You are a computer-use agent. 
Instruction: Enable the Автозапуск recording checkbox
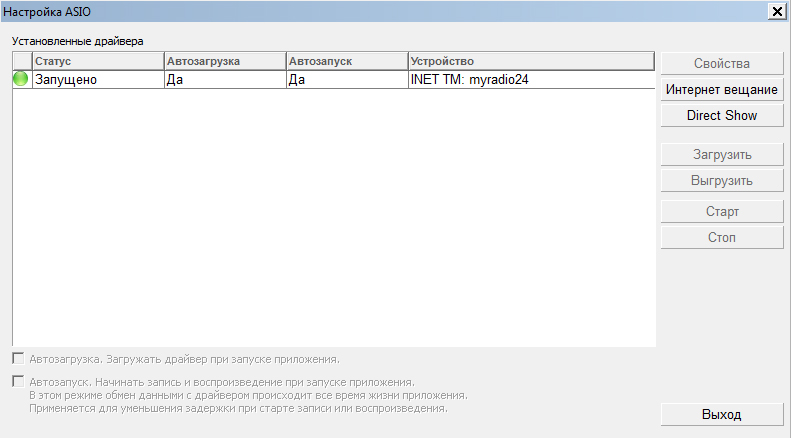tap(18, 382)
